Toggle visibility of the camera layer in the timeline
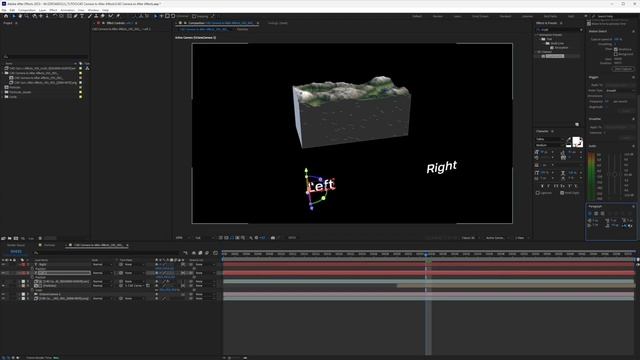This screenshot has width=640, height=360. (3, 294)
